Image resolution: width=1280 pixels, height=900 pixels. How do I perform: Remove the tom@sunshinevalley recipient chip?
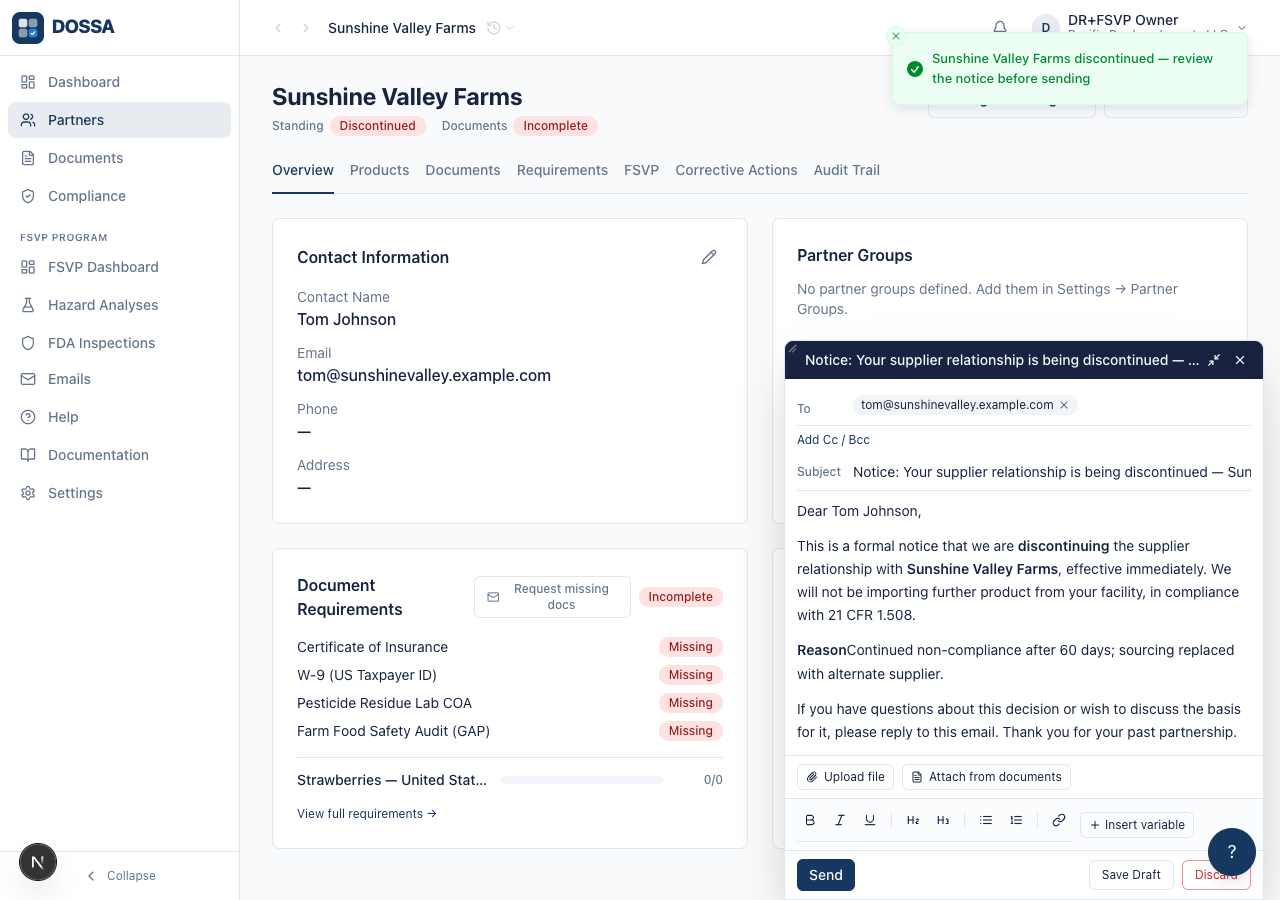pos(1064,405)
